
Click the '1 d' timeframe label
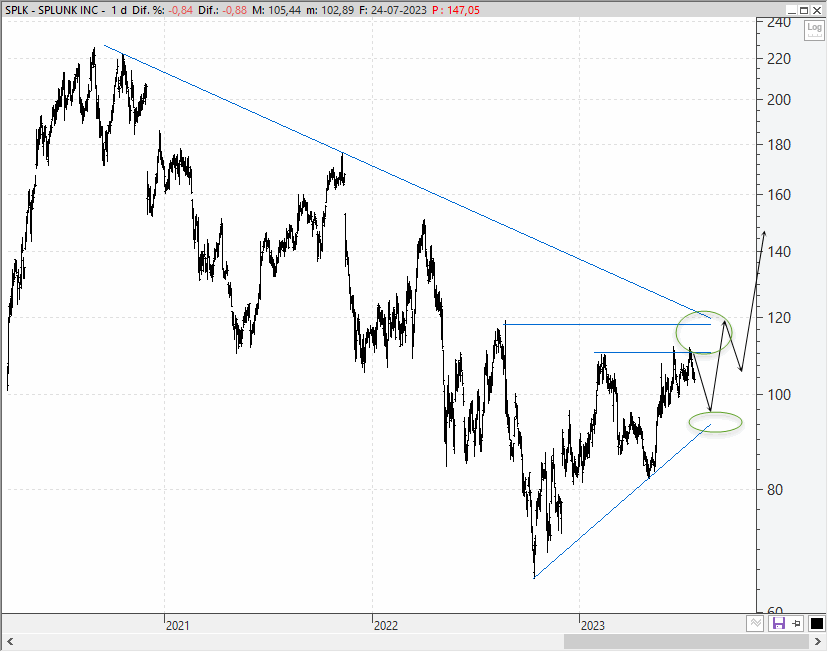click(119, 10)
